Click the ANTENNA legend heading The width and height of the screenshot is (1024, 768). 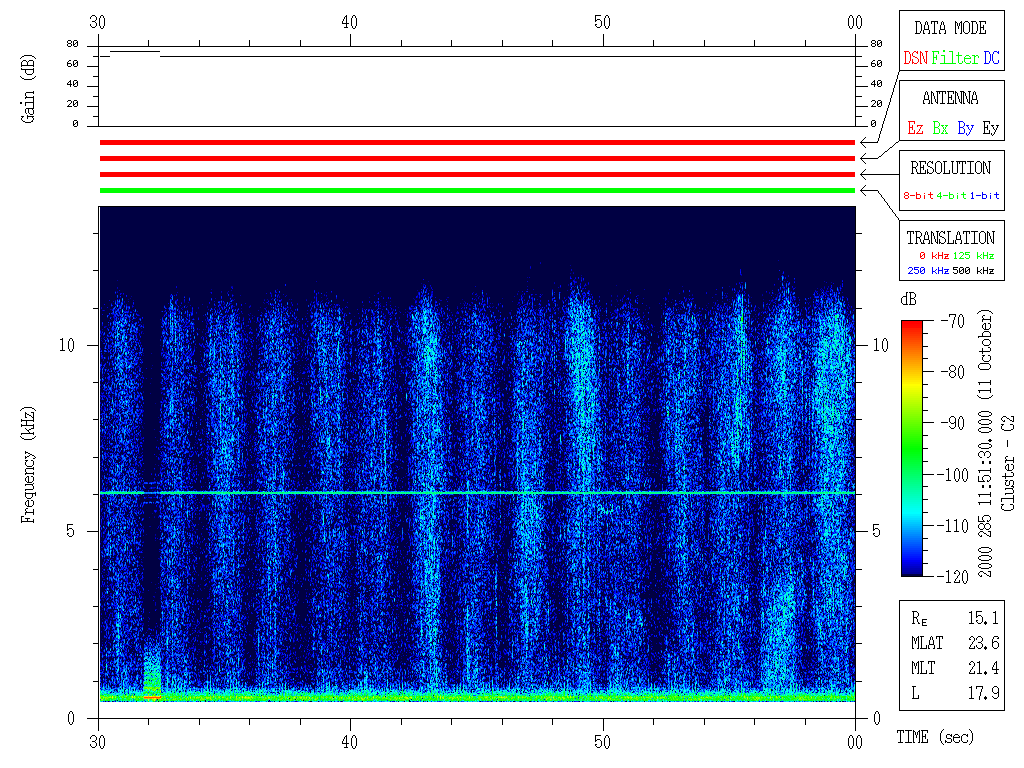[950, 98]
